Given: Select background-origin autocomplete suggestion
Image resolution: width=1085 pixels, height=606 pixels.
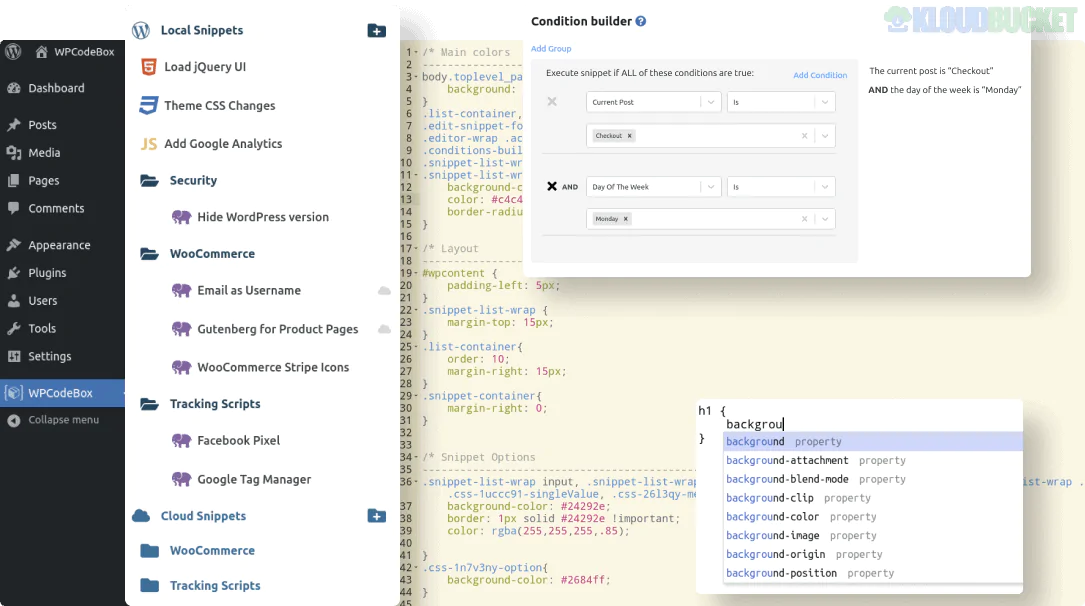Looking at the screenshot, I should point(873,554).
